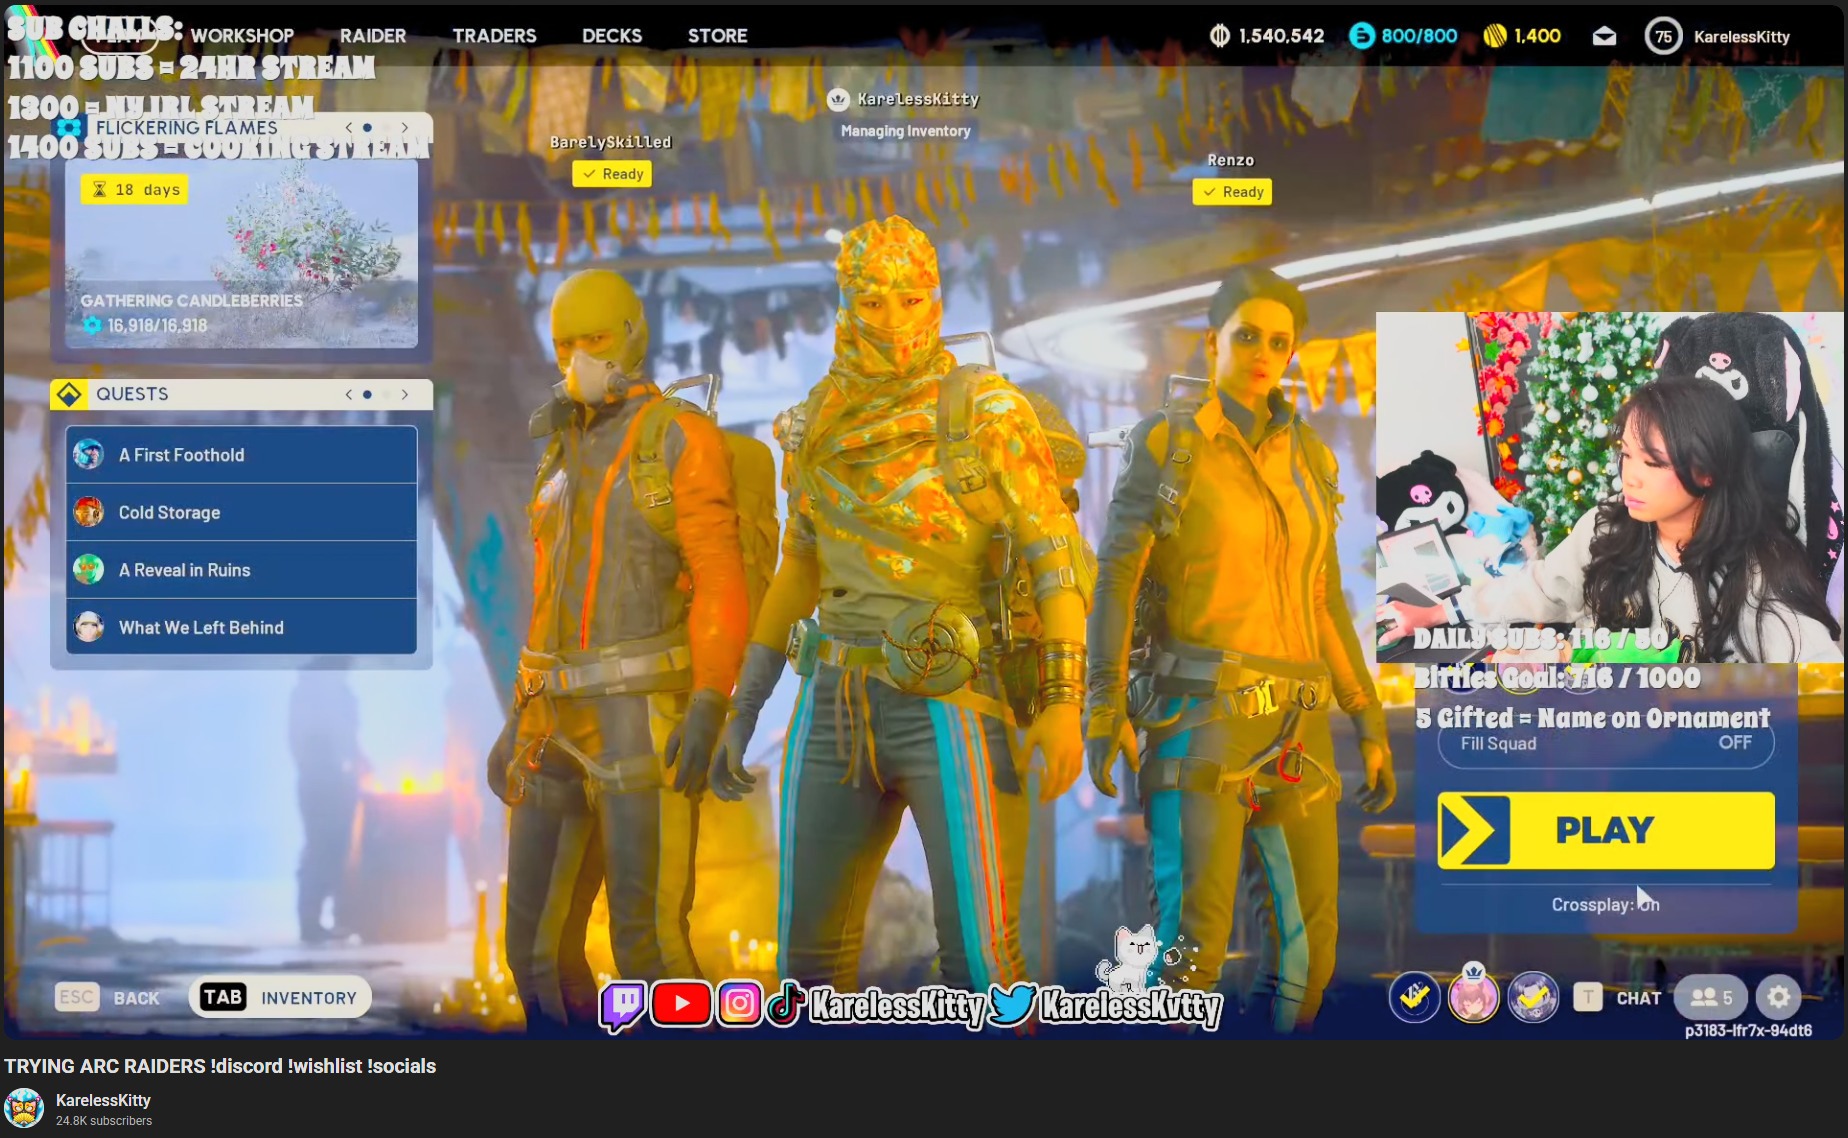Click the video title TRYING ARC RAIDERS
This screenshot has width=1848, height=1138.
tap(220, 1066)
